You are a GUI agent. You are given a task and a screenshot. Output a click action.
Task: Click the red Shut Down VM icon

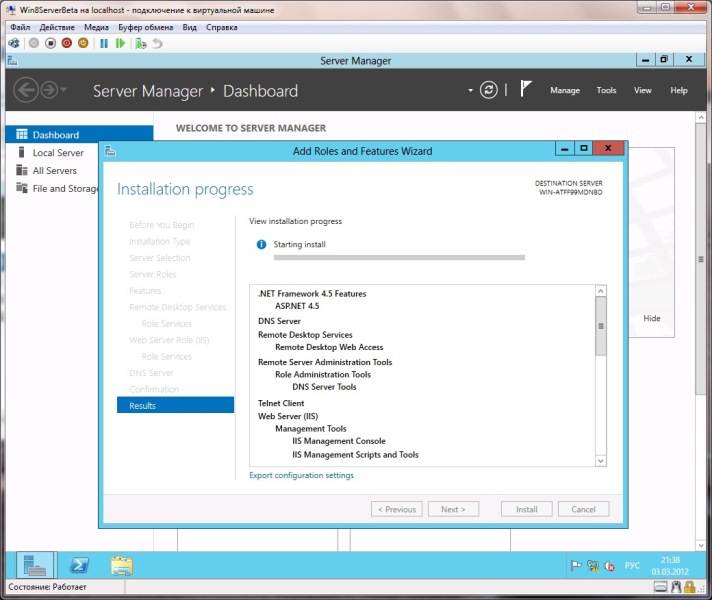pos(66,43)
